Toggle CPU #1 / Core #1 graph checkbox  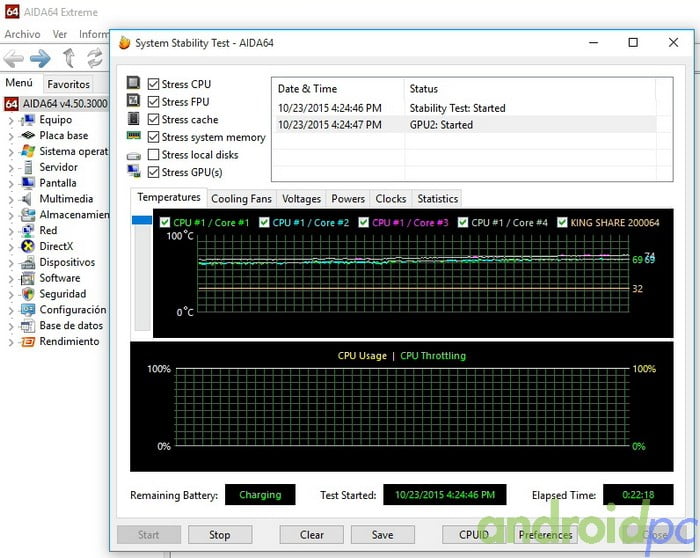click(x=165, y=222)
